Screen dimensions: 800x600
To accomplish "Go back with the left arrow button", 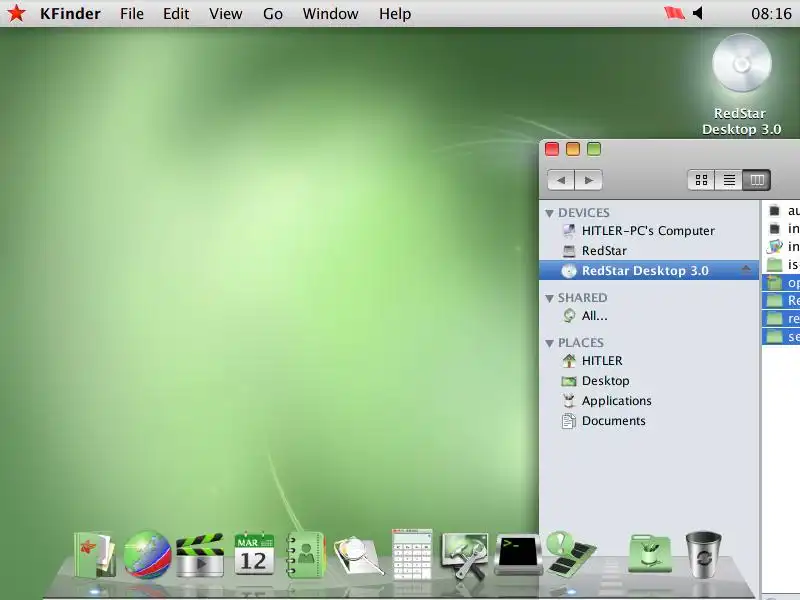I will point(561,180).
